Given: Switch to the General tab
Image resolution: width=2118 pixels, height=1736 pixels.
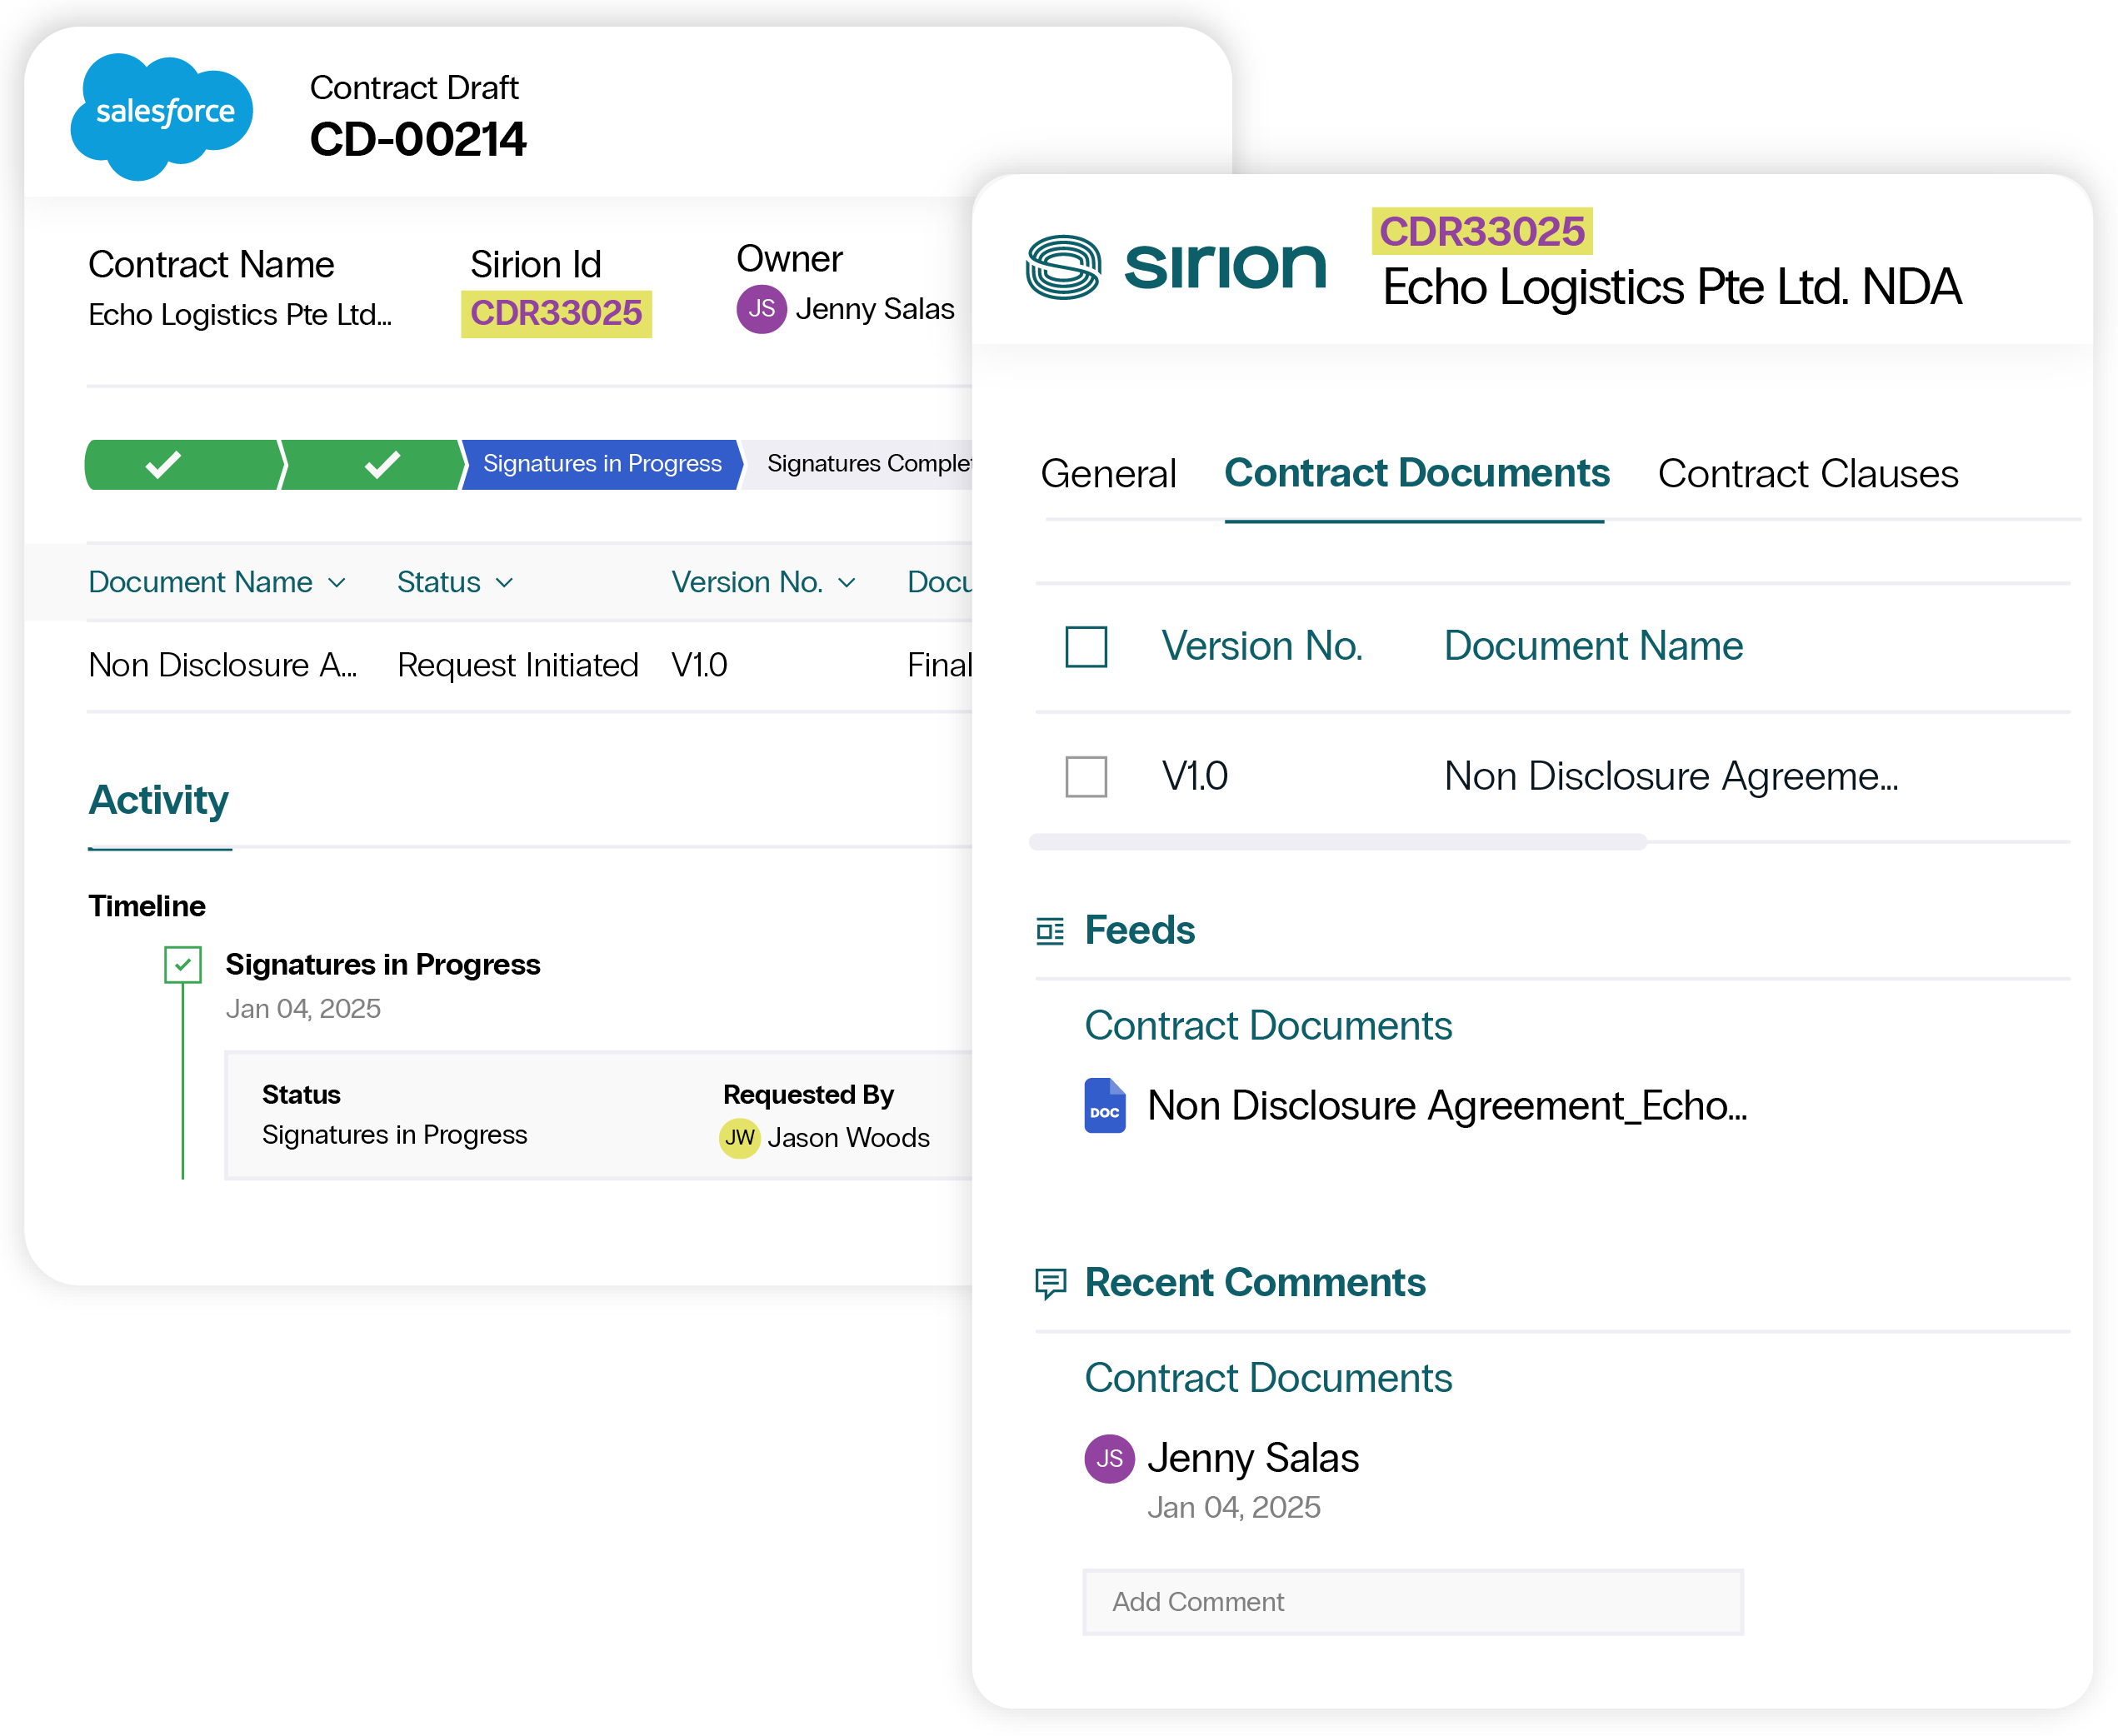Looking at the screenshot, I should 1107,474.
